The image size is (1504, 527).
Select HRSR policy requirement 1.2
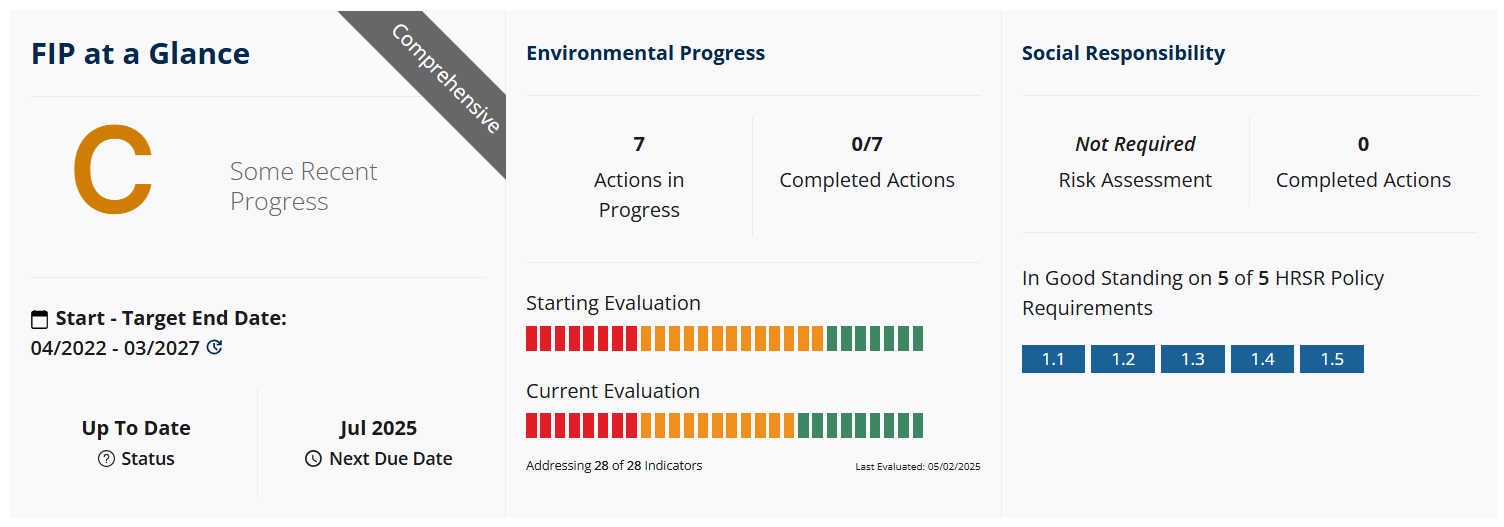(x=1123, y=359)
